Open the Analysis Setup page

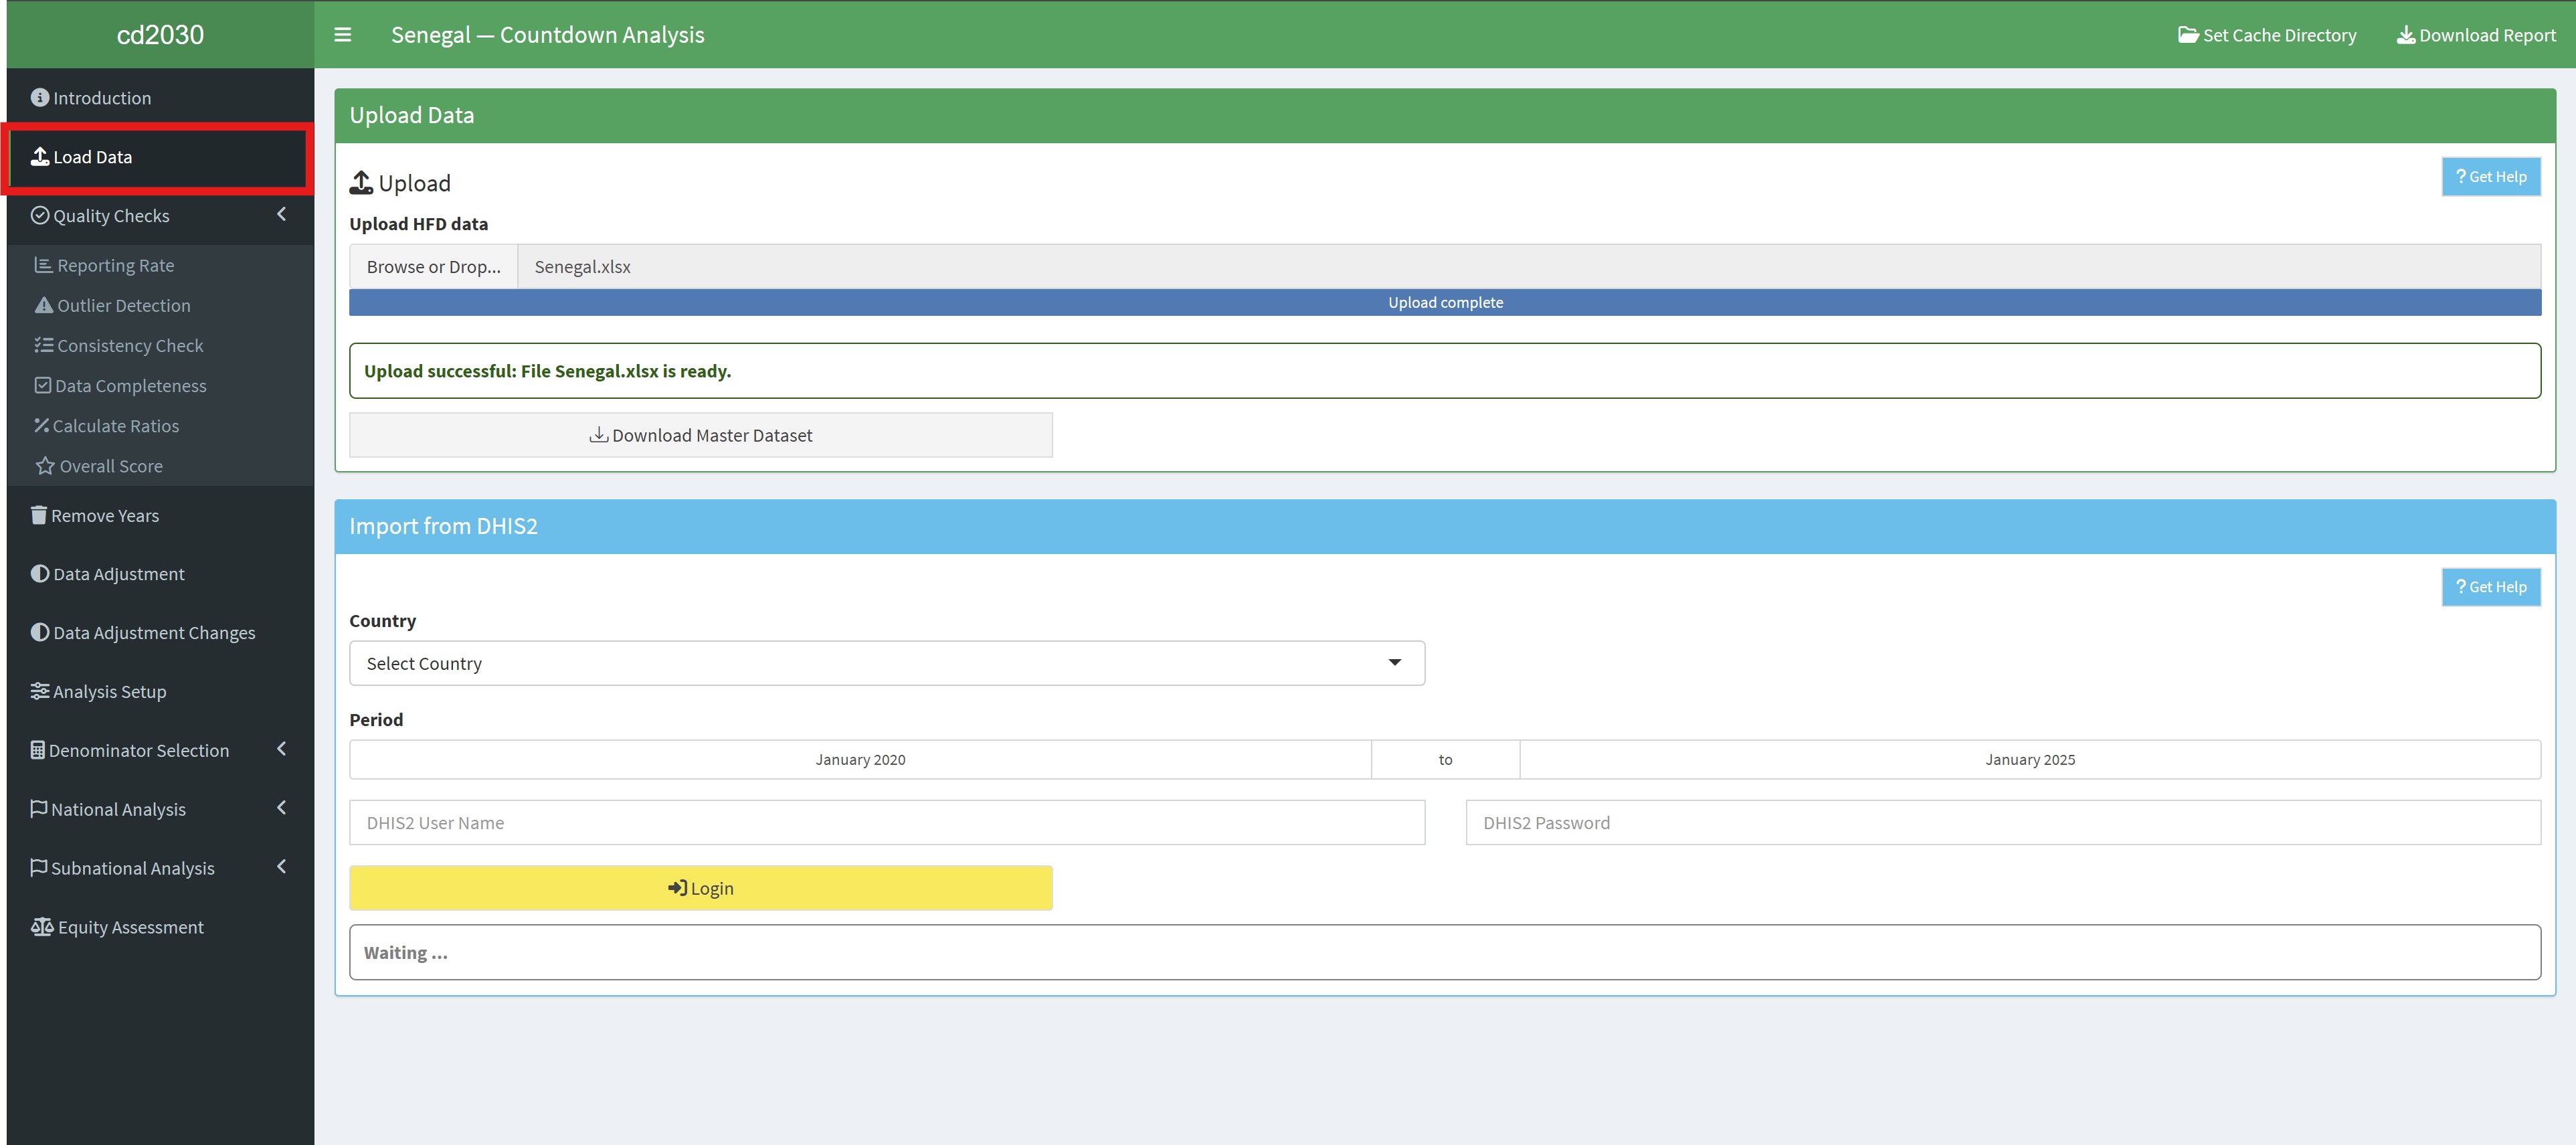pyautogui.click(x=108, y=690)
